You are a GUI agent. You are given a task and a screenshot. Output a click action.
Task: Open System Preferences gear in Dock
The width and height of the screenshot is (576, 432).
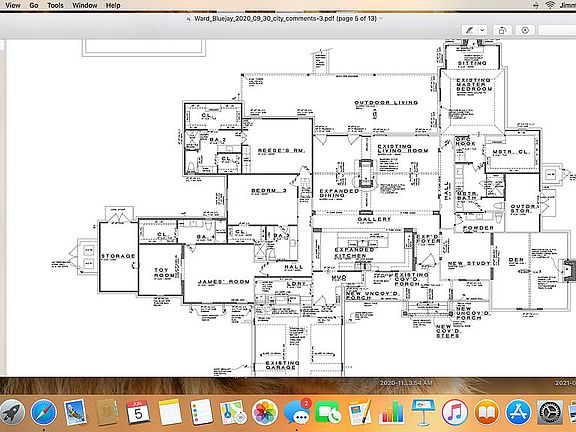(550, 412)
